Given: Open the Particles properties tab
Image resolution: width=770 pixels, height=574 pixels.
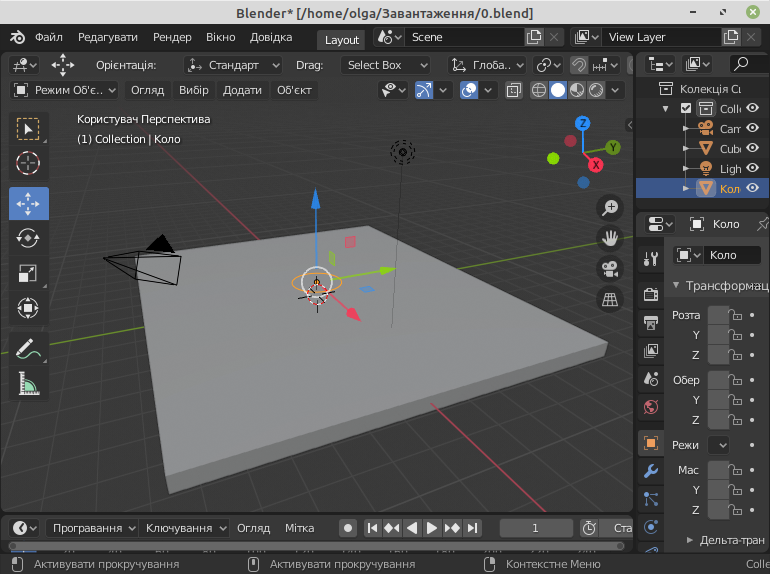Looking at the screenshot, I should [651, 499].
